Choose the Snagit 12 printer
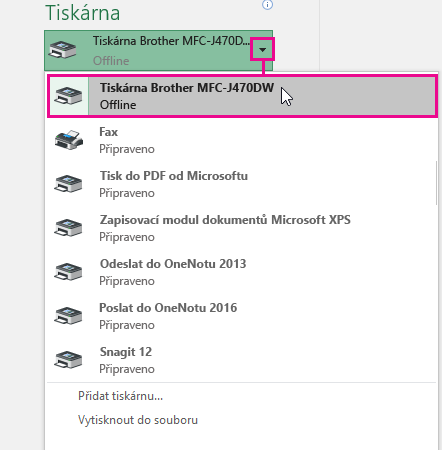The image size is (442, 450). [x=241, y=360]
